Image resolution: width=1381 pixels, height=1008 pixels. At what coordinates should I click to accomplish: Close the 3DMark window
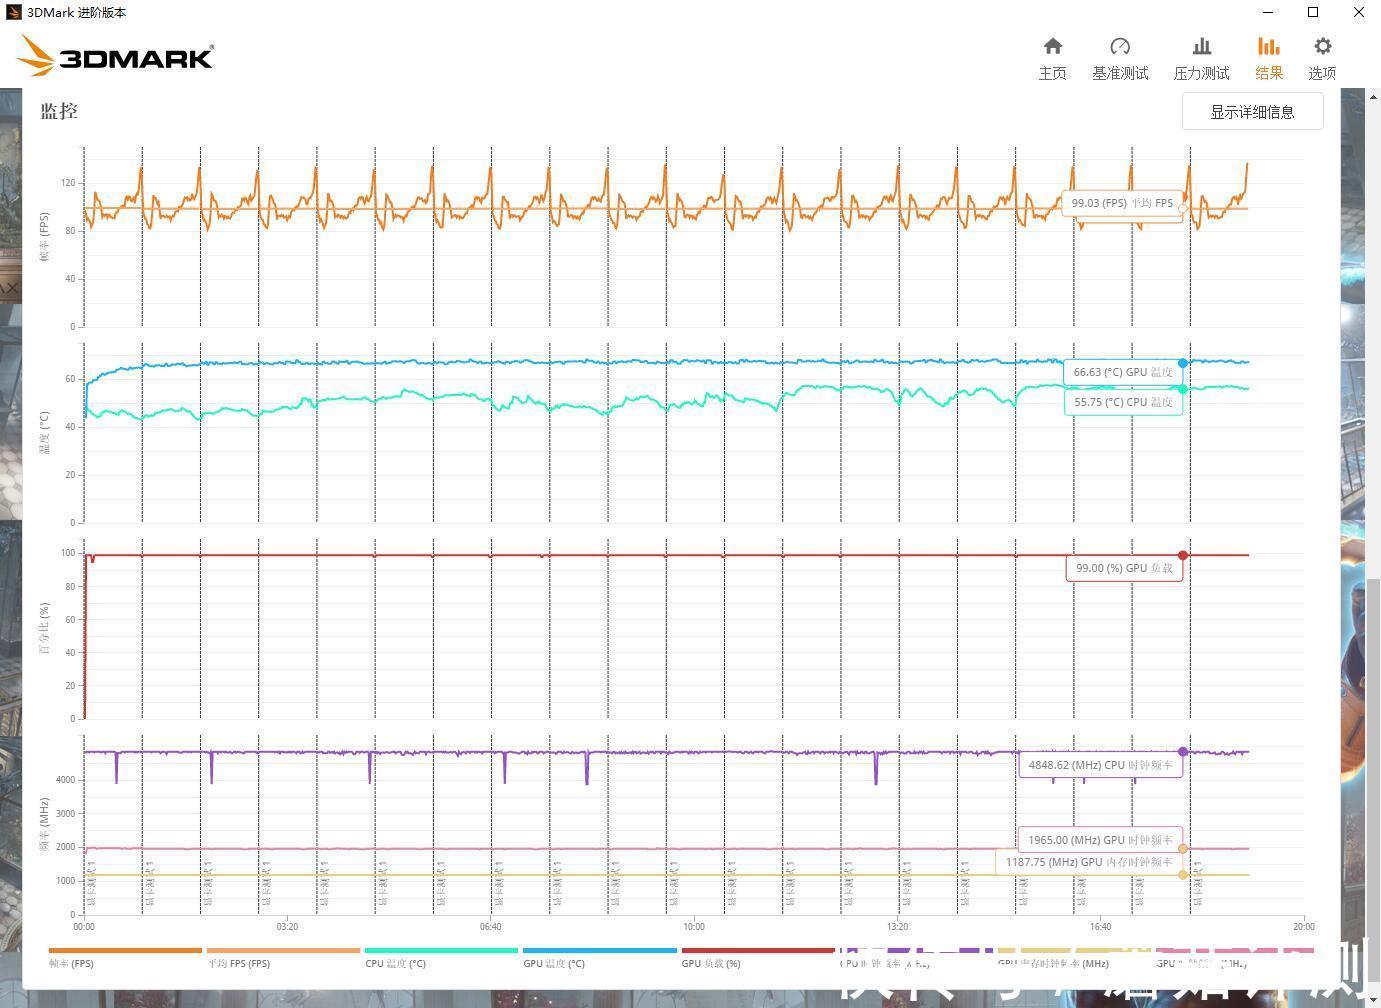pyautogui.click(x=1358, y=12)
